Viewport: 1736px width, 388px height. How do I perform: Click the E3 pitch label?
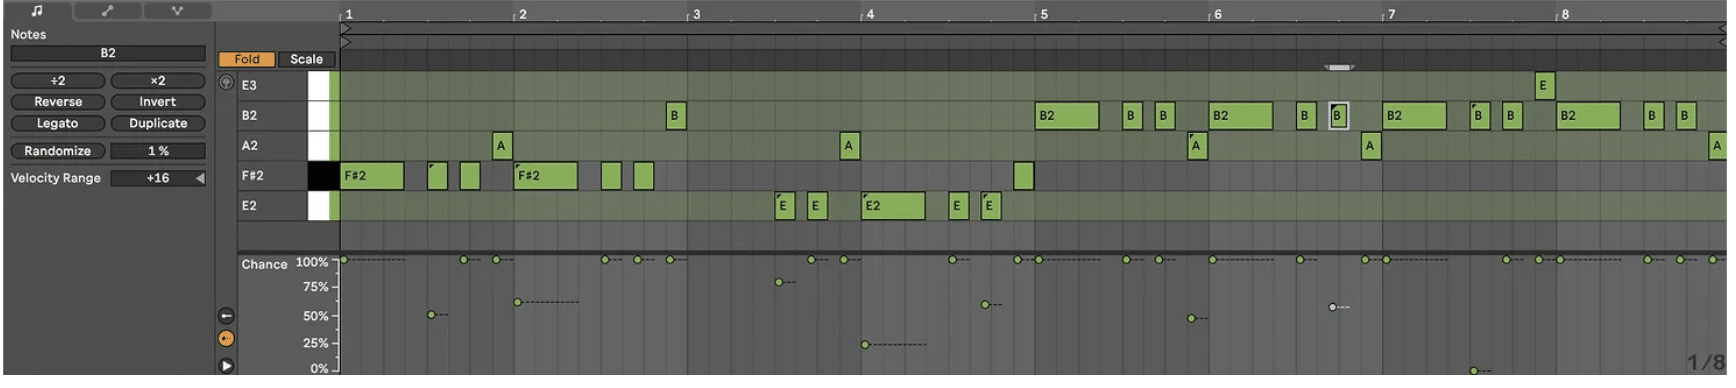249,86
